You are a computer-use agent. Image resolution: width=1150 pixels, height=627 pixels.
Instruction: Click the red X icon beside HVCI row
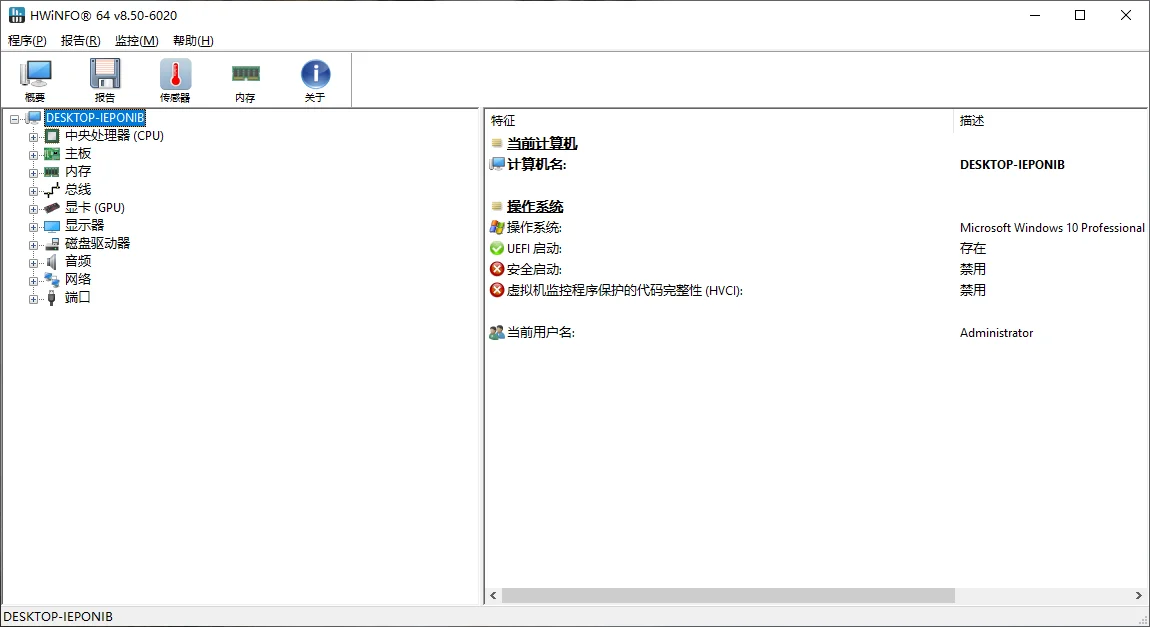497,290
